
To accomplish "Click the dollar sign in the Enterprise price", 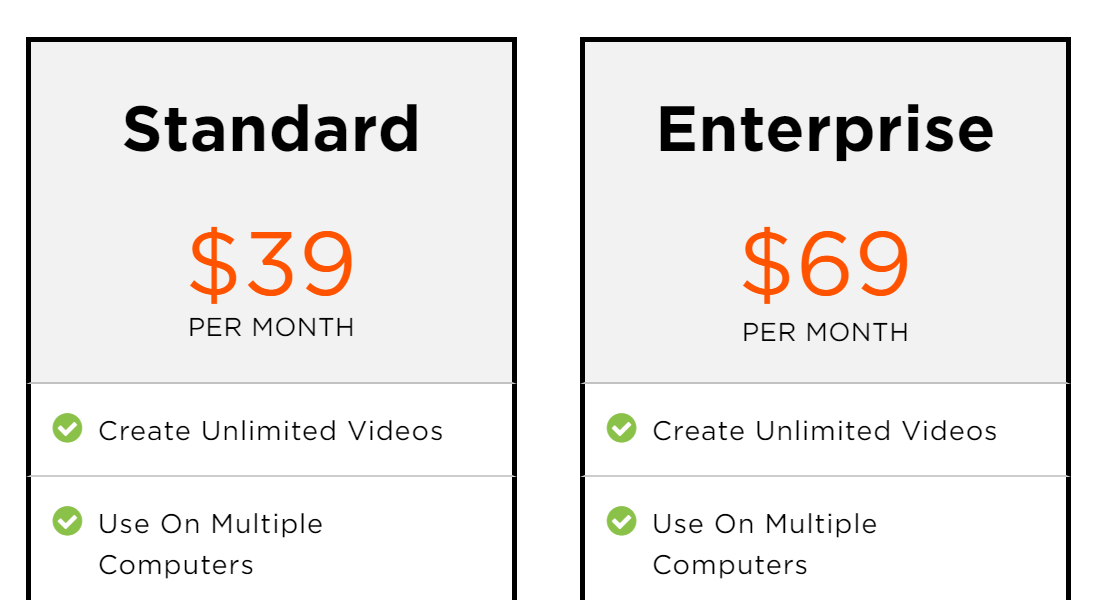I will pos(764,265).
